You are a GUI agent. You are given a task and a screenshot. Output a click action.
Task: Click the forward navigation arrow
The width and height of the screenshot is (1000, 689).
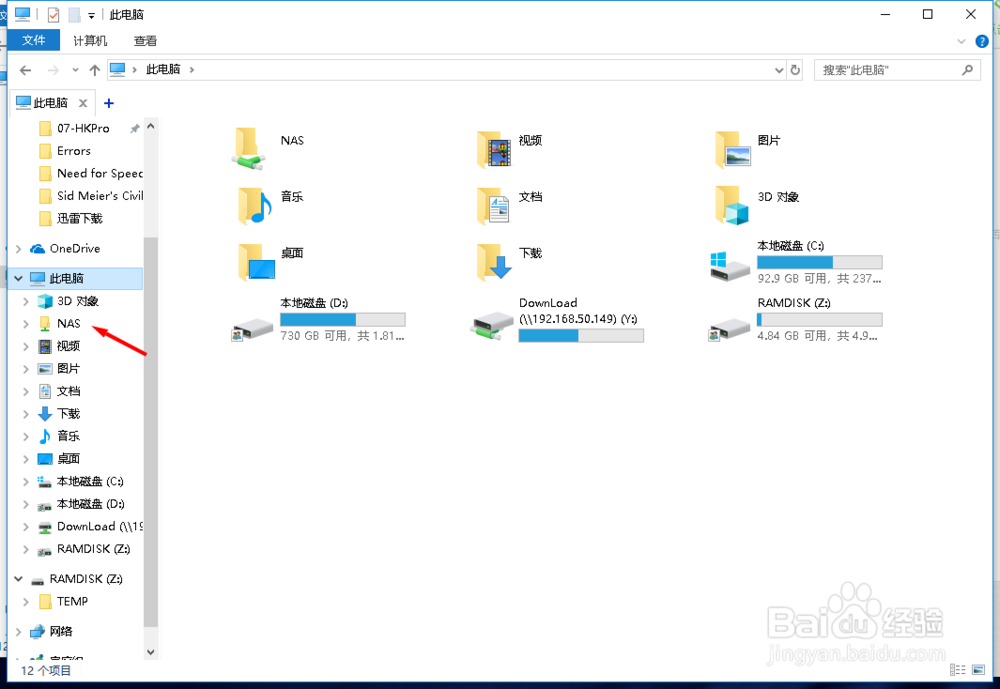click(x=54, y=70)
